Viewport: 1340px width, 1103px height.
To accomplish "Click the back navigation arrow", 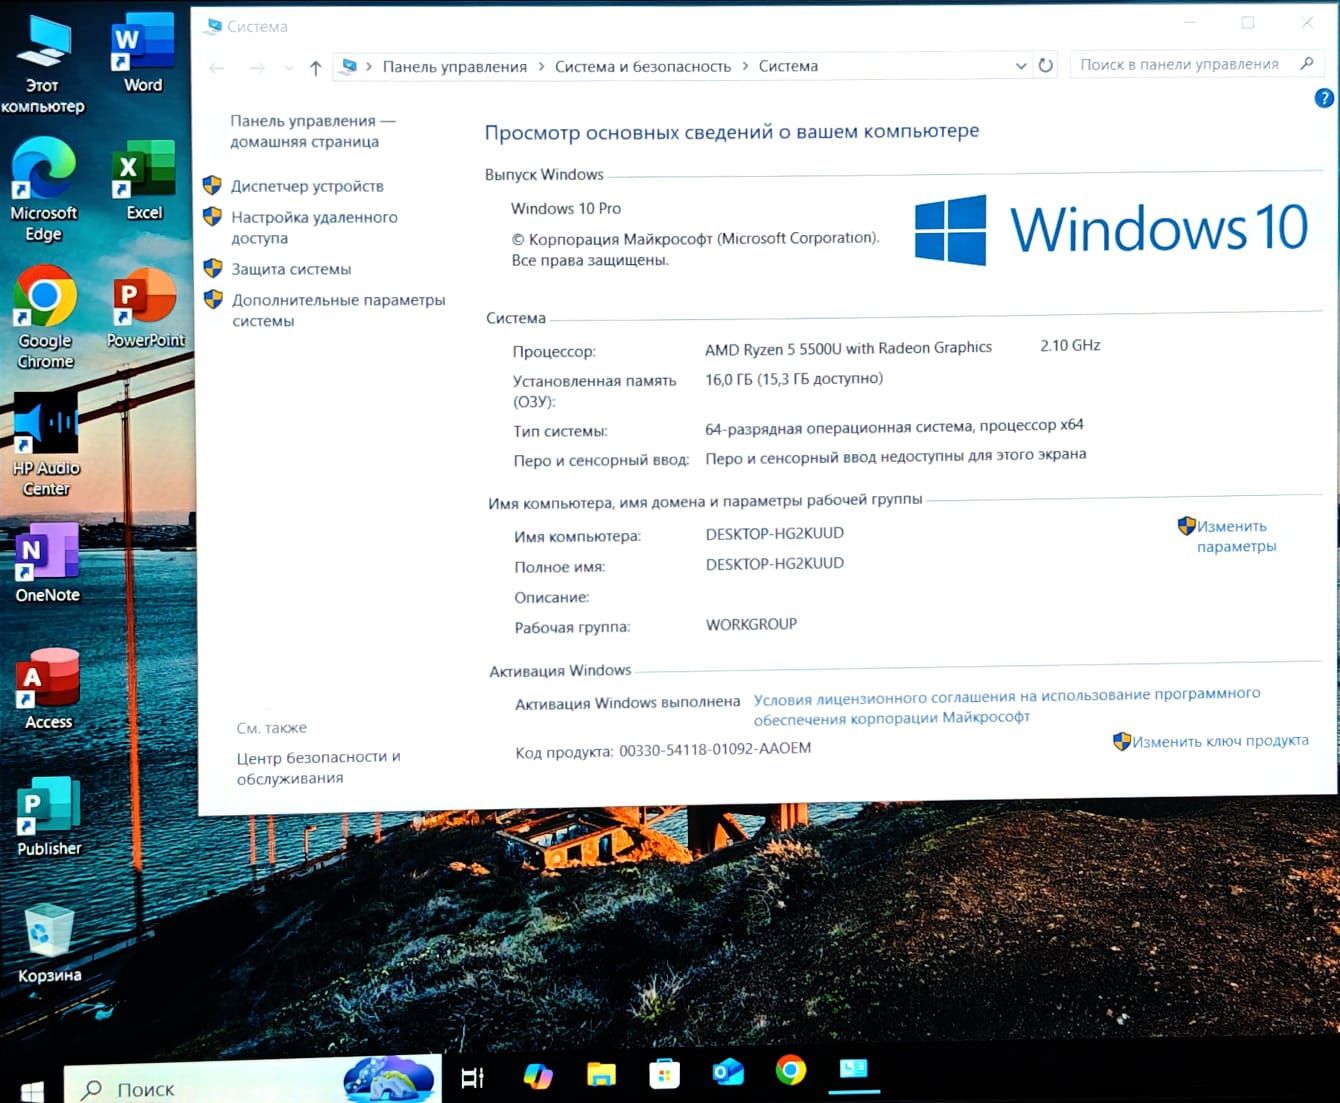I will tap(216, 68).
